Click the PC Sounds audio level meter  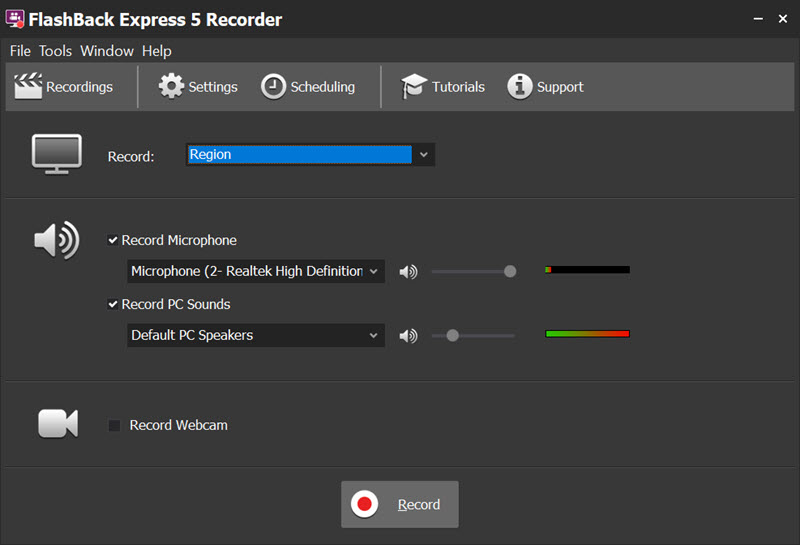[587, 334]
